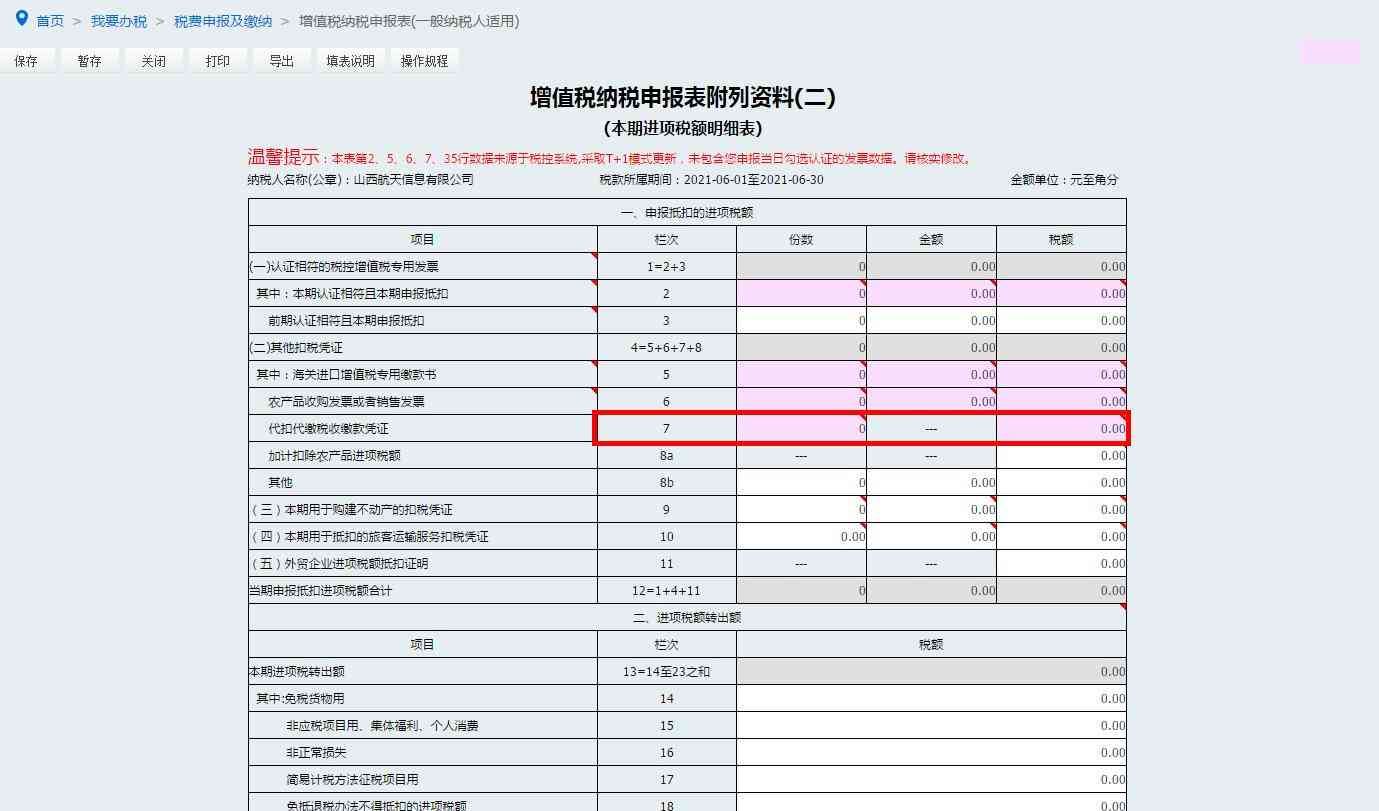
Task: Export the form using 导出
Action: (x=281, y=61)
